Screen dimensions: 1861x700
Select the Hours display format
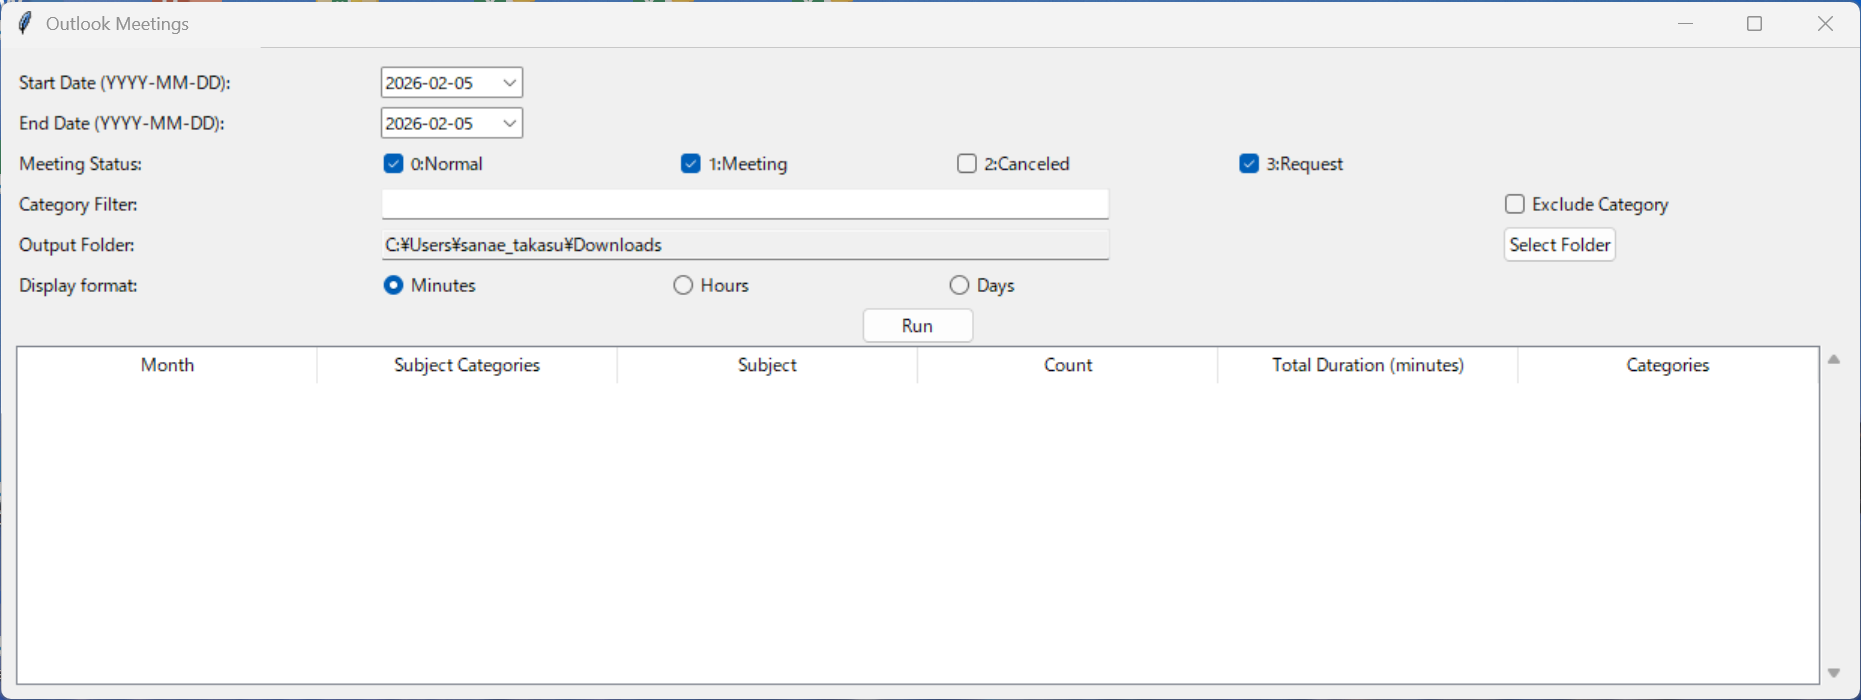click(x=683, y=285)
